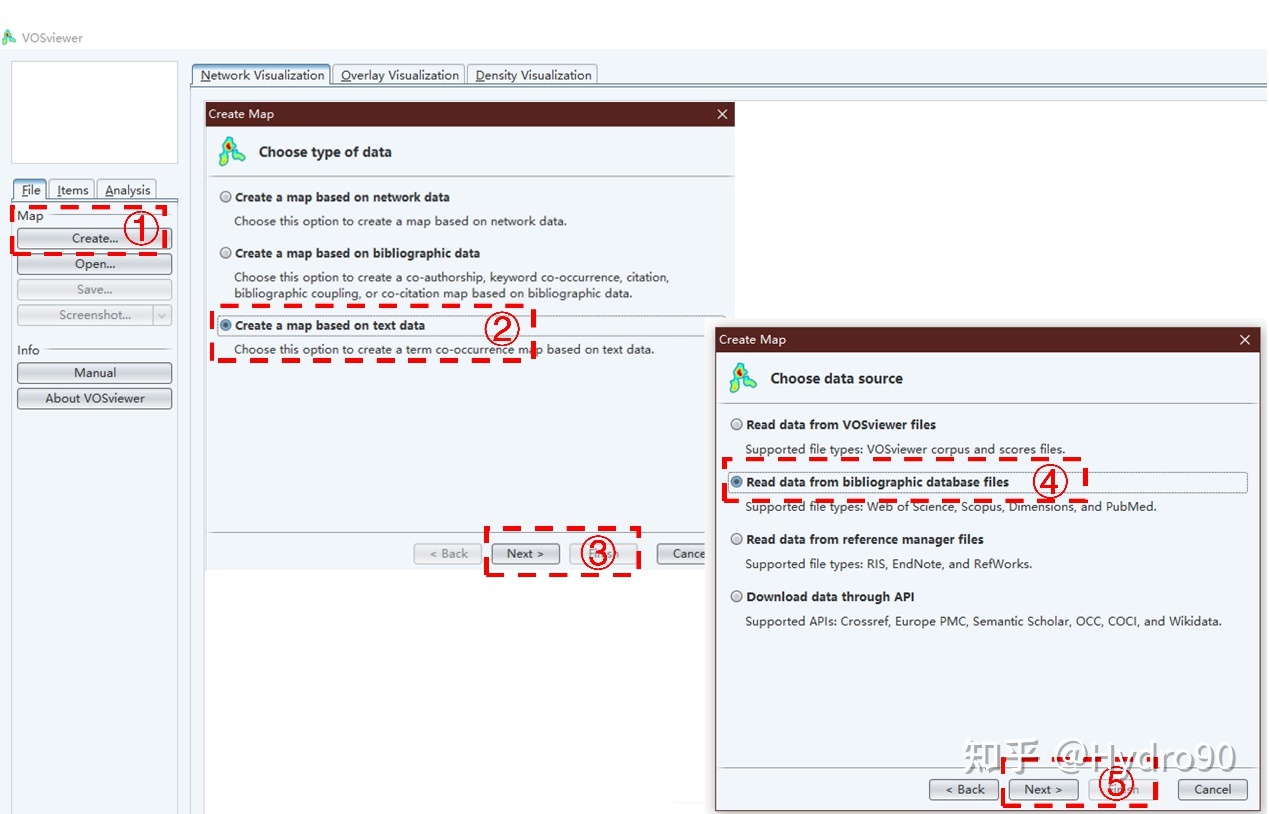The width and height of the screenshot is (1269, 814).
Task: Close the Choose data source dialog
Action: point(1245,340)
